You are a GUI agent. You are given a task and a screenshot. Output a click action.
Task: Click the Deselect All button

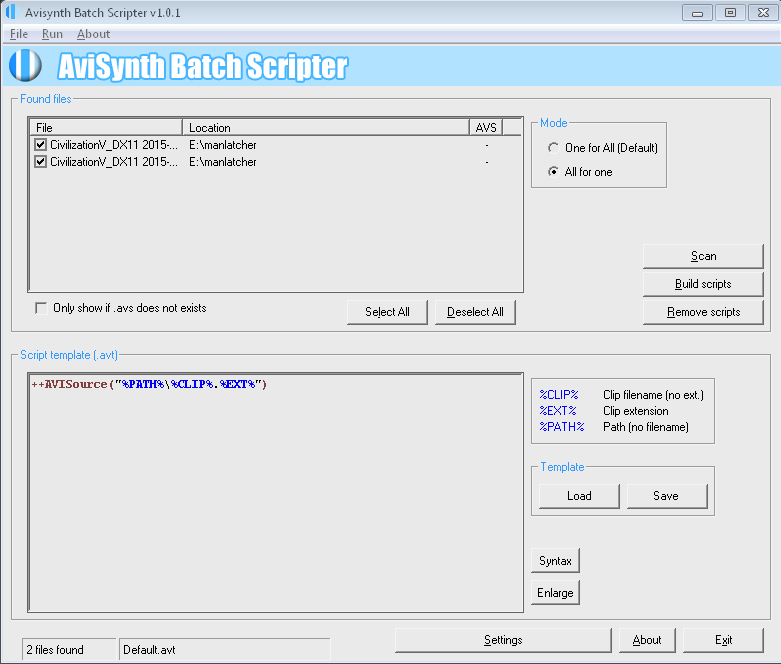click(x=475, y=312)
